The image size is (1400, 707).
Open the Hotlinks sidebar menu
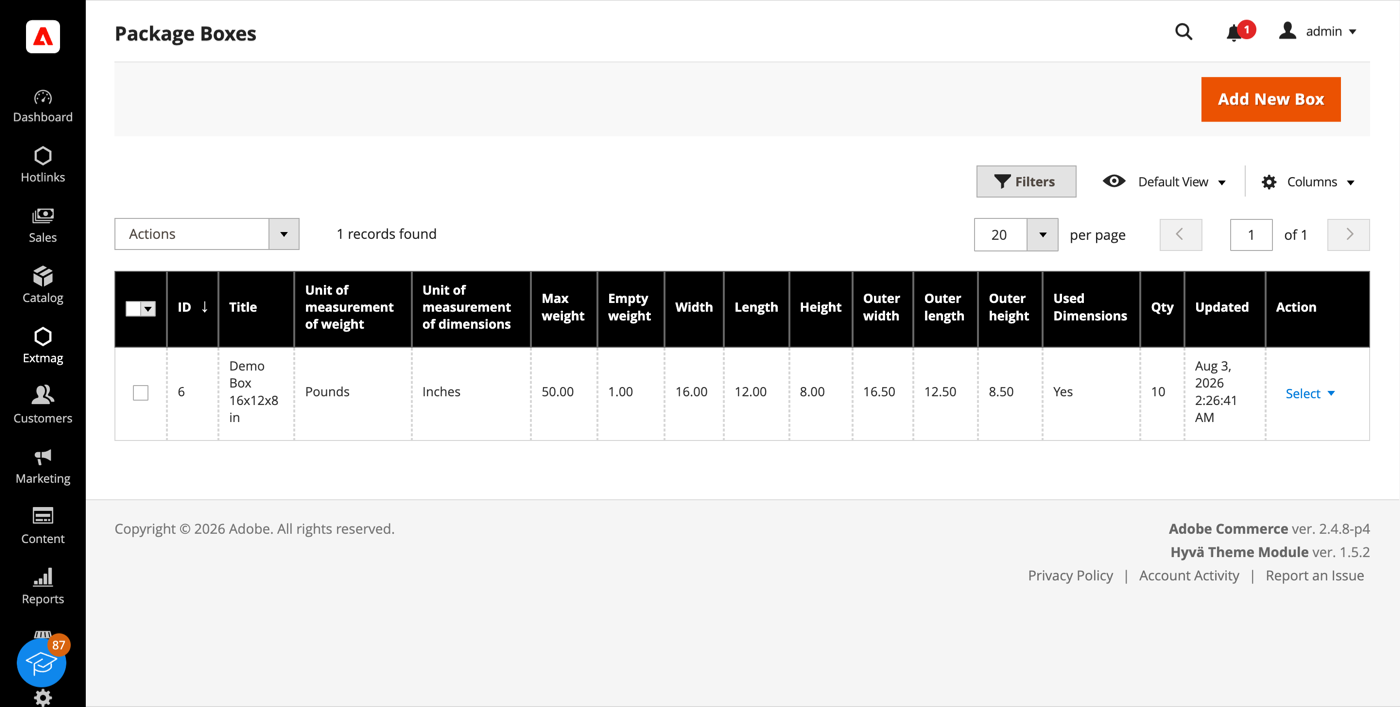(x=43, y=166)
